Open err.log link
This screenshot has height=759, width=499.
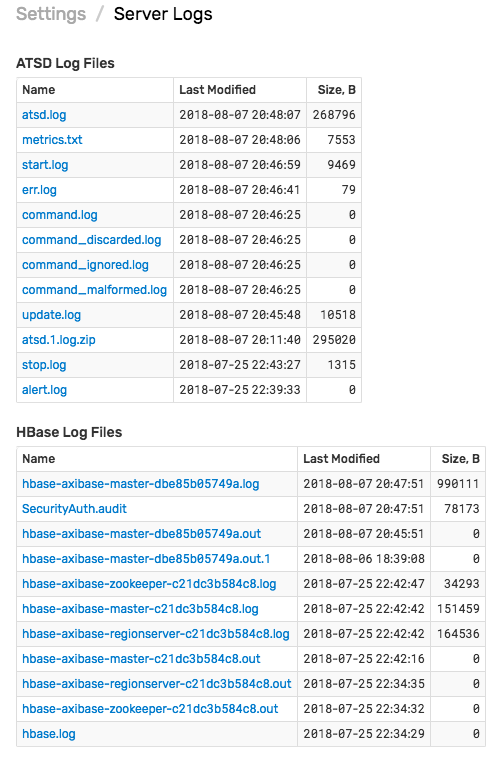[x=39, y=190]
